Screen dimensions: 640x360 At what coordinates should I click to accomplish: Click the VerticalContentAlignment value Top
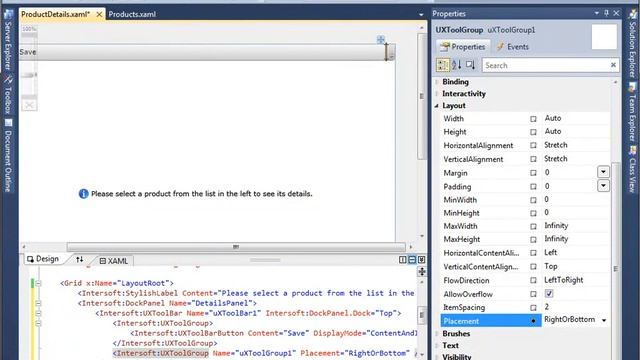(551, 266)
